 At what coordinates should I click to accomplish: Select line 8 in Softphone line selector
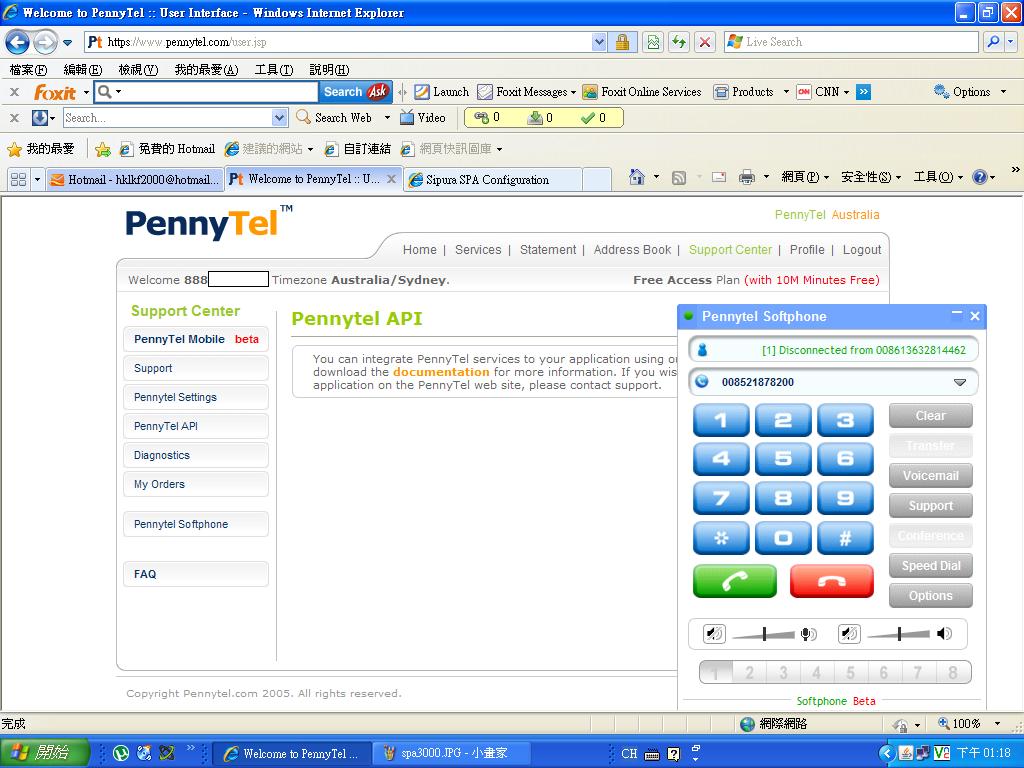(953, 672)
